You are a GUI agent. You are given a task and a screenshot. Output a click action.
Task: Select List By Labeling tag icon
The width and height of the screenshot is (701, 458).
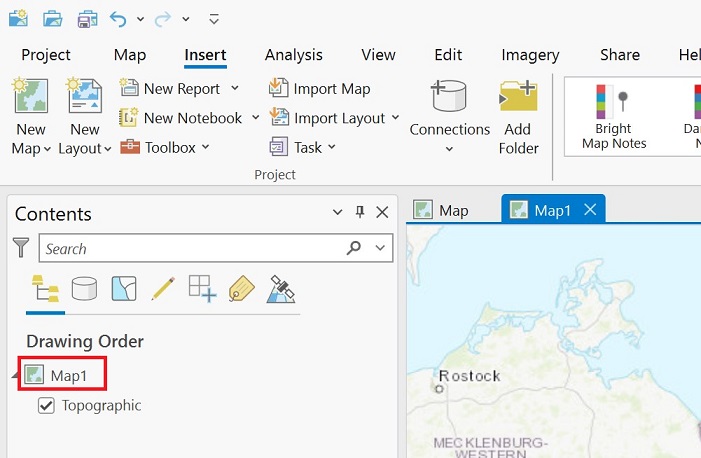click(x=242, y=289)
